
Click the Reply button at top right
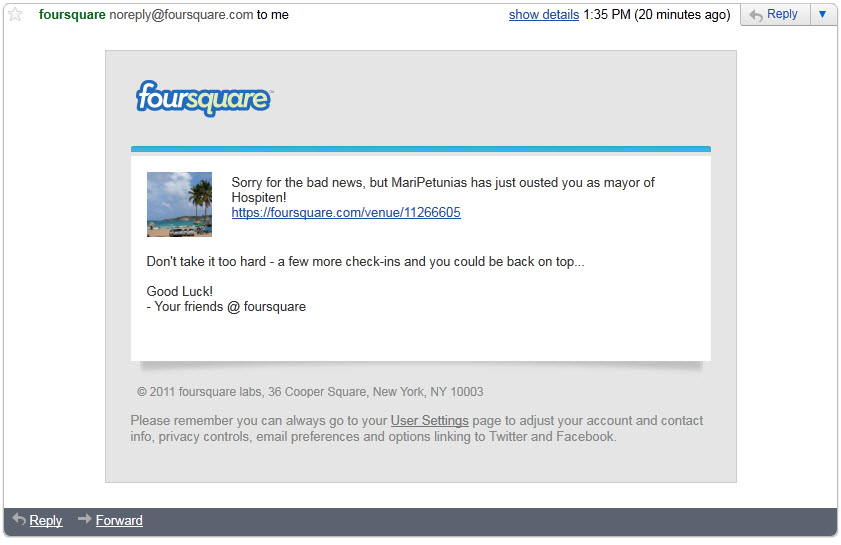click(x=775, y=14)
